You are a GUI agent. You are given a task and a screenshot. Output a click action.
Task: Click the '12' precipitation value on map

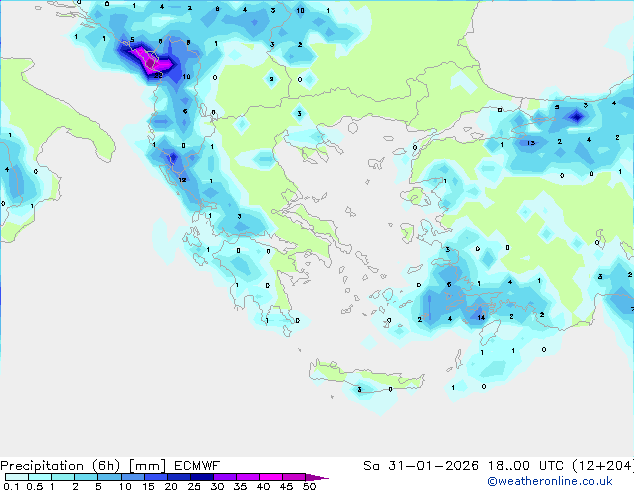[182, 180]
